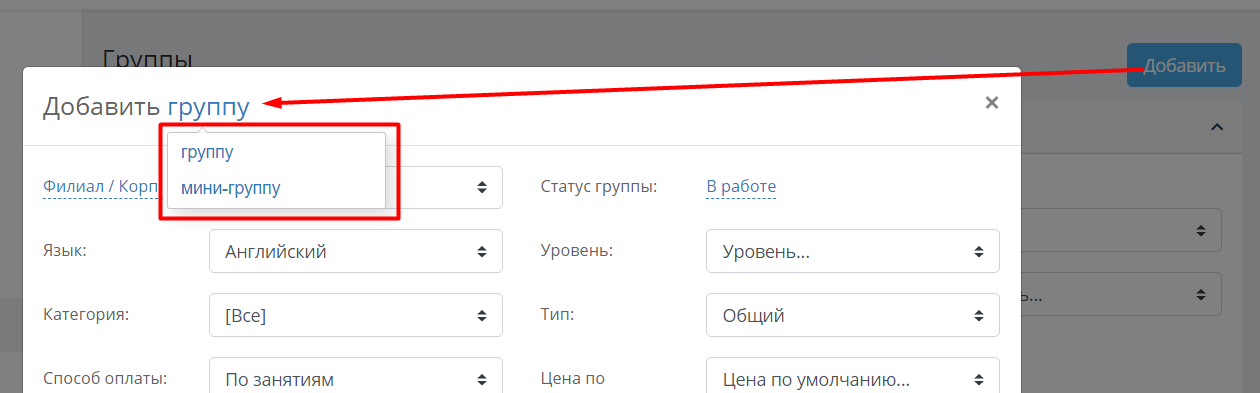Screen dimensions: 1260x393
Task: Open the группу type link in the title
Action: point(209,106)
